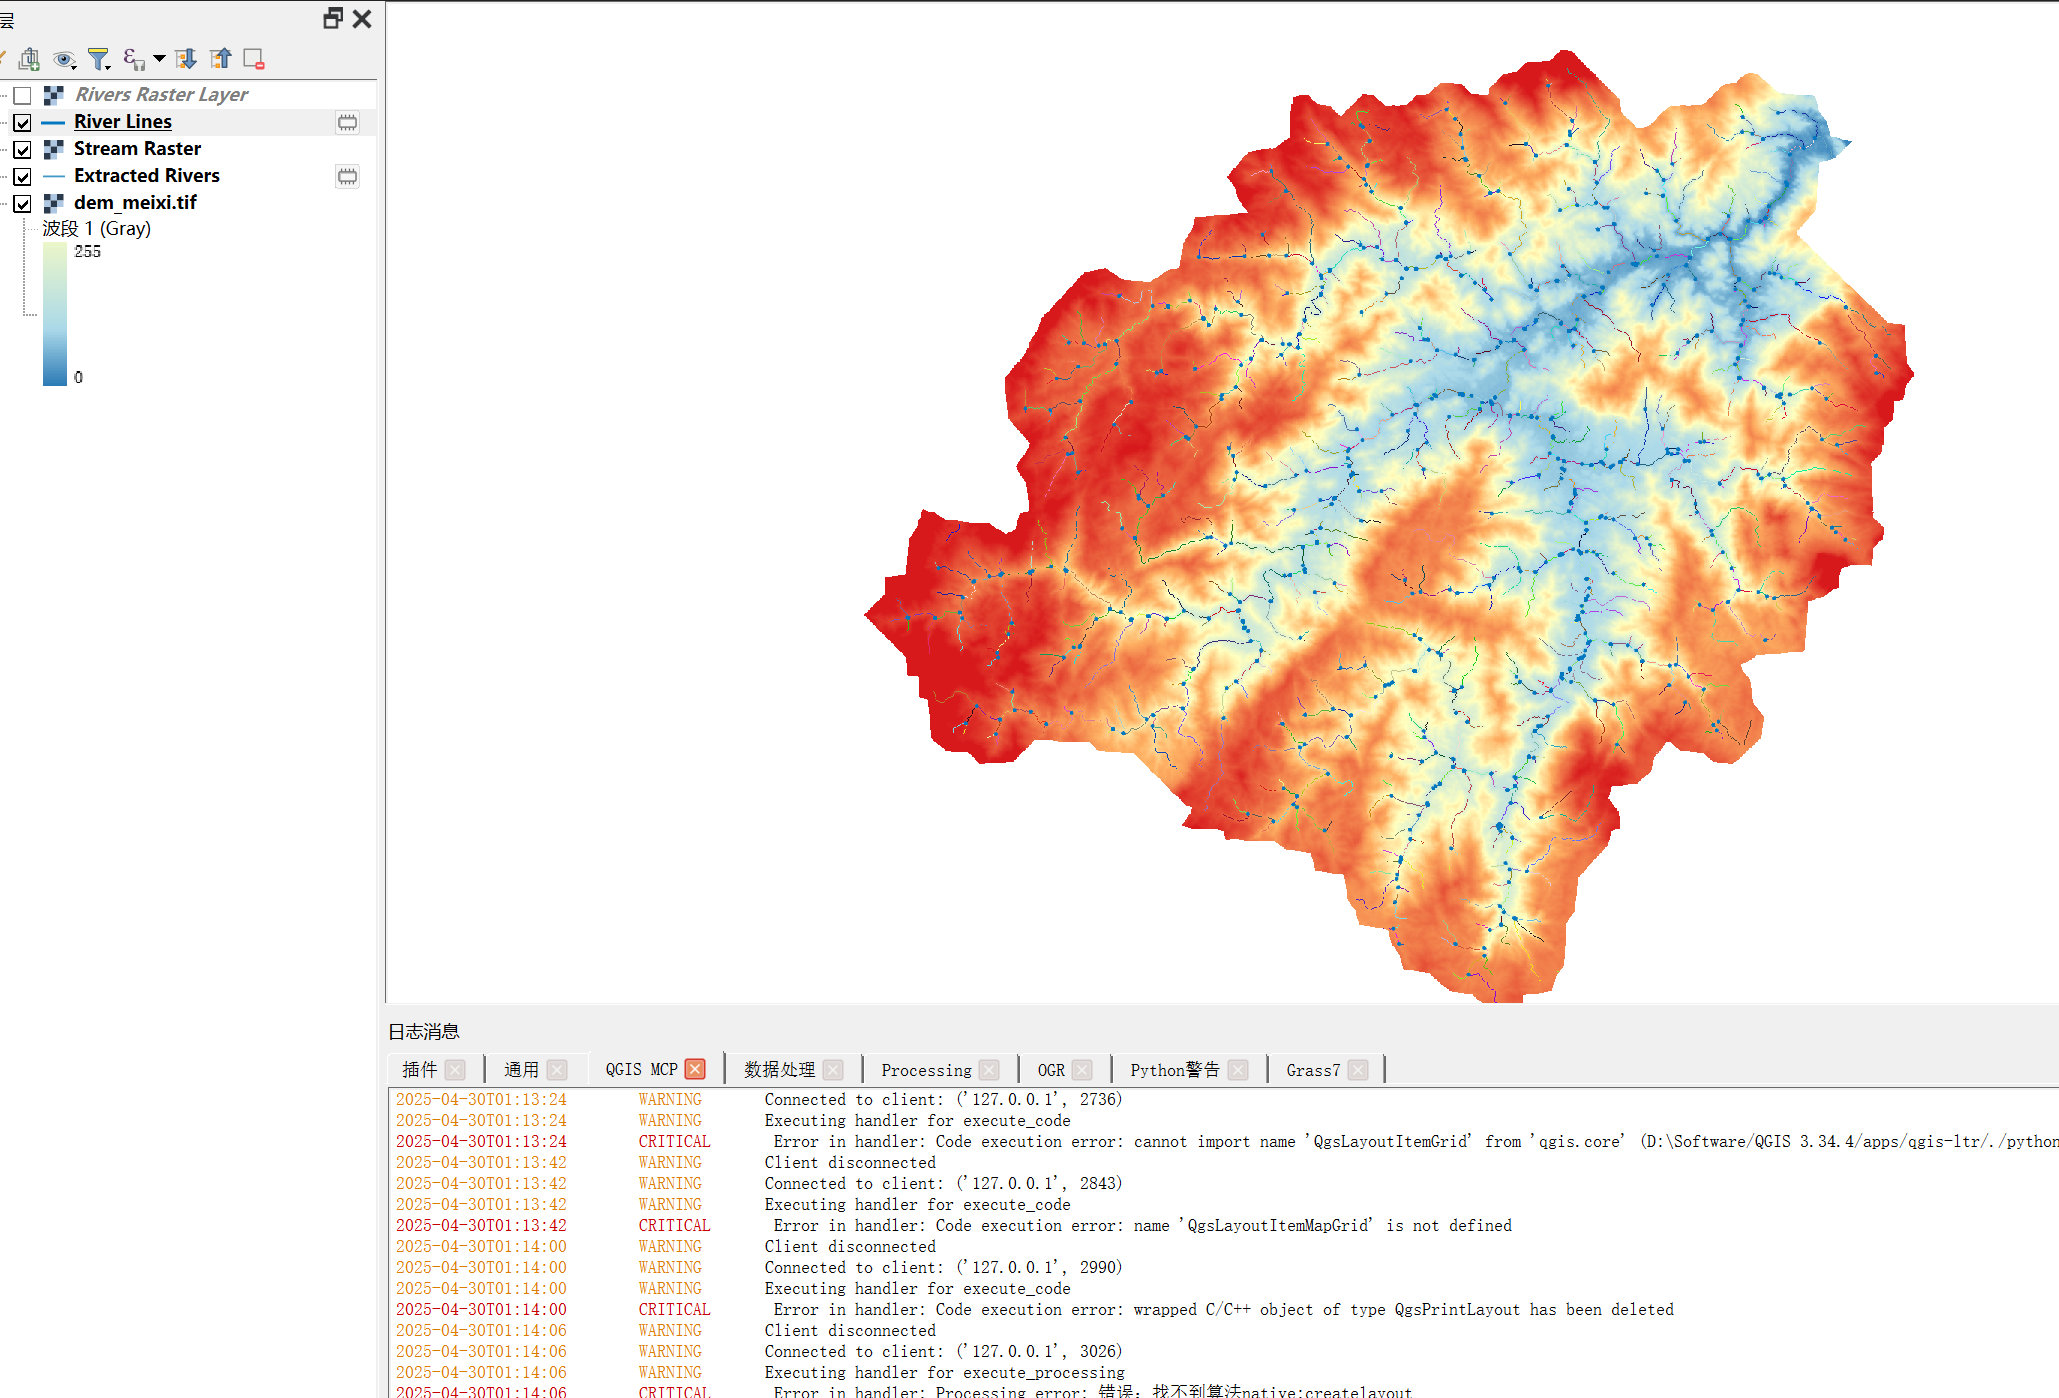Select the dem_meixi.tif layer name
The width and height of the screenshot is (2059, 1398).
[x=135, y=203]
